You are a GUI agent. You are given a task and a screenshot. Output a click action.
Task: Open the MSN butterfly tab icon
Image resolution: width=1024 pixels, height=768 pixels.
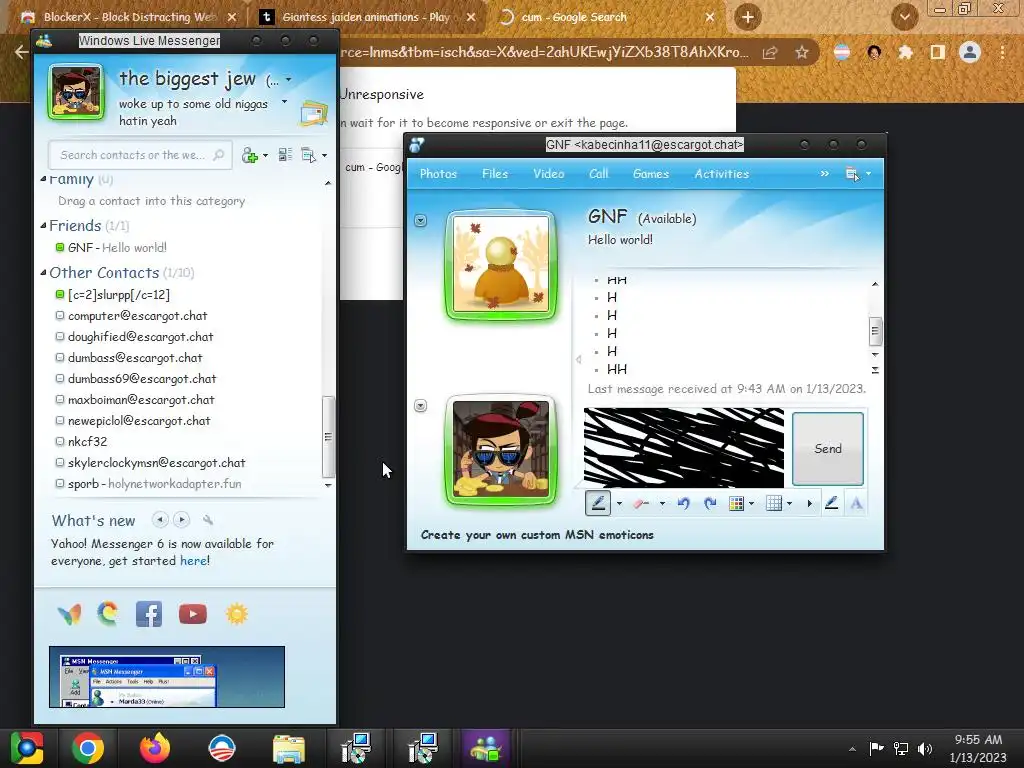(x=69, y=614)
